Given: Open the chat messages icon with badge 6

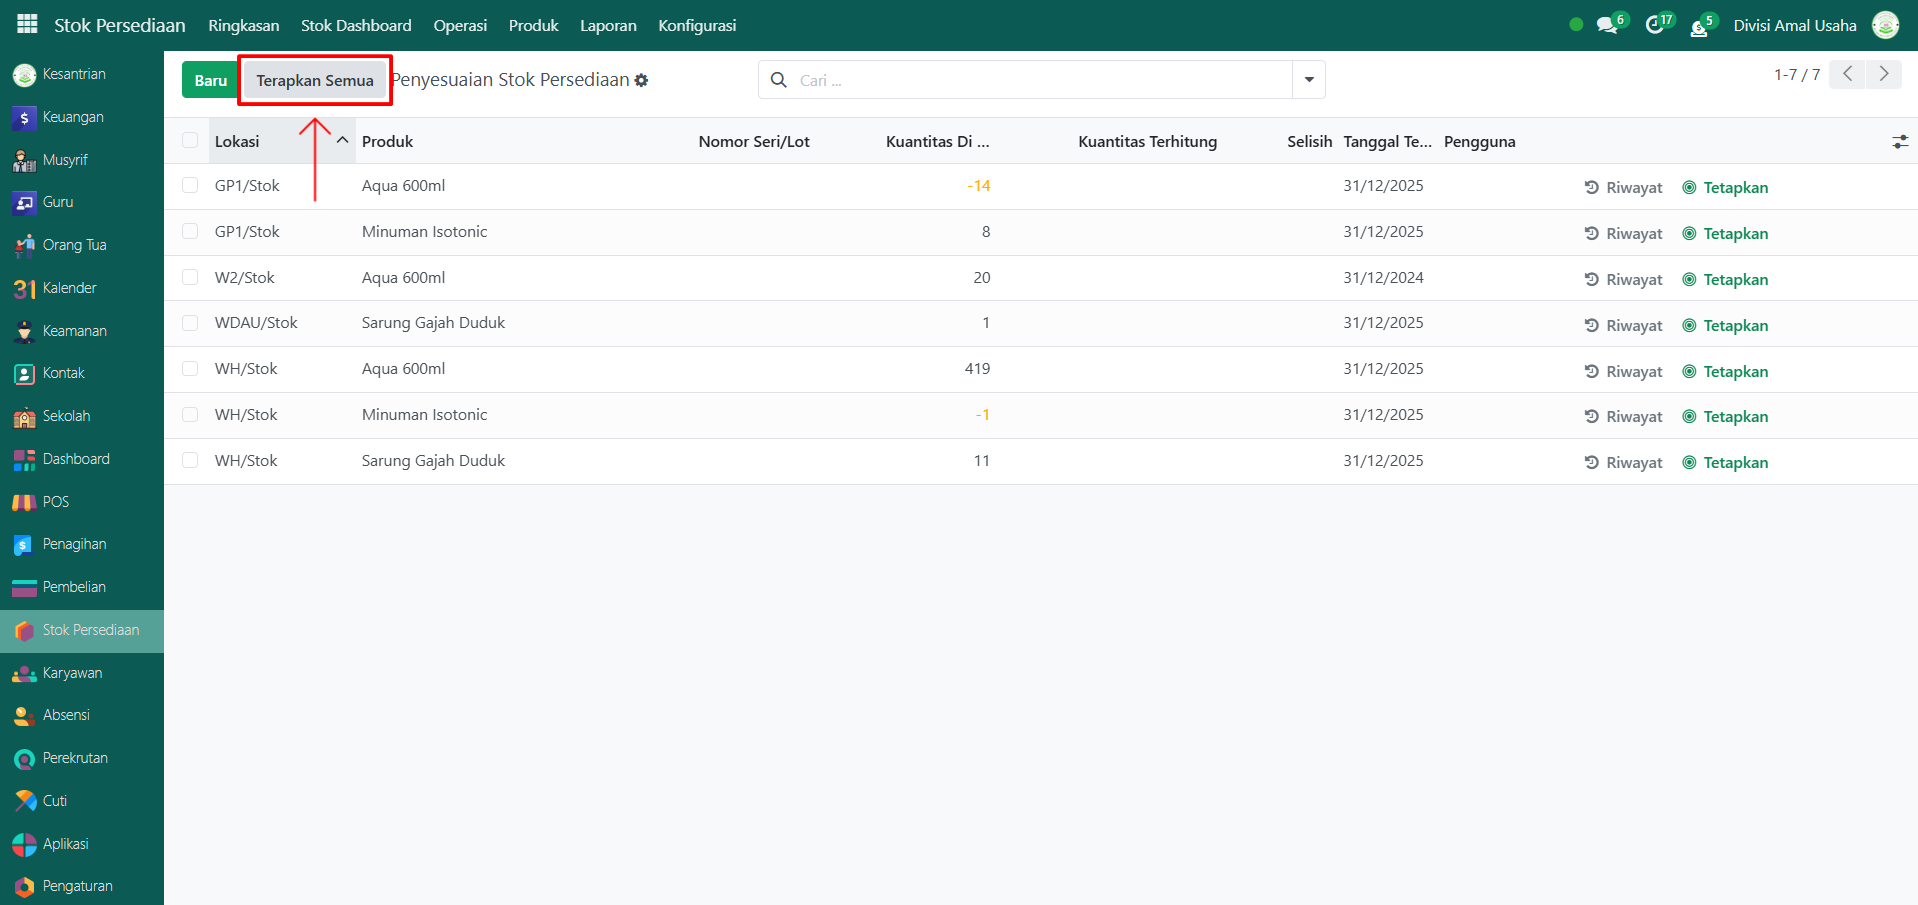Looking at the screenshot, I should point(1607,26).
